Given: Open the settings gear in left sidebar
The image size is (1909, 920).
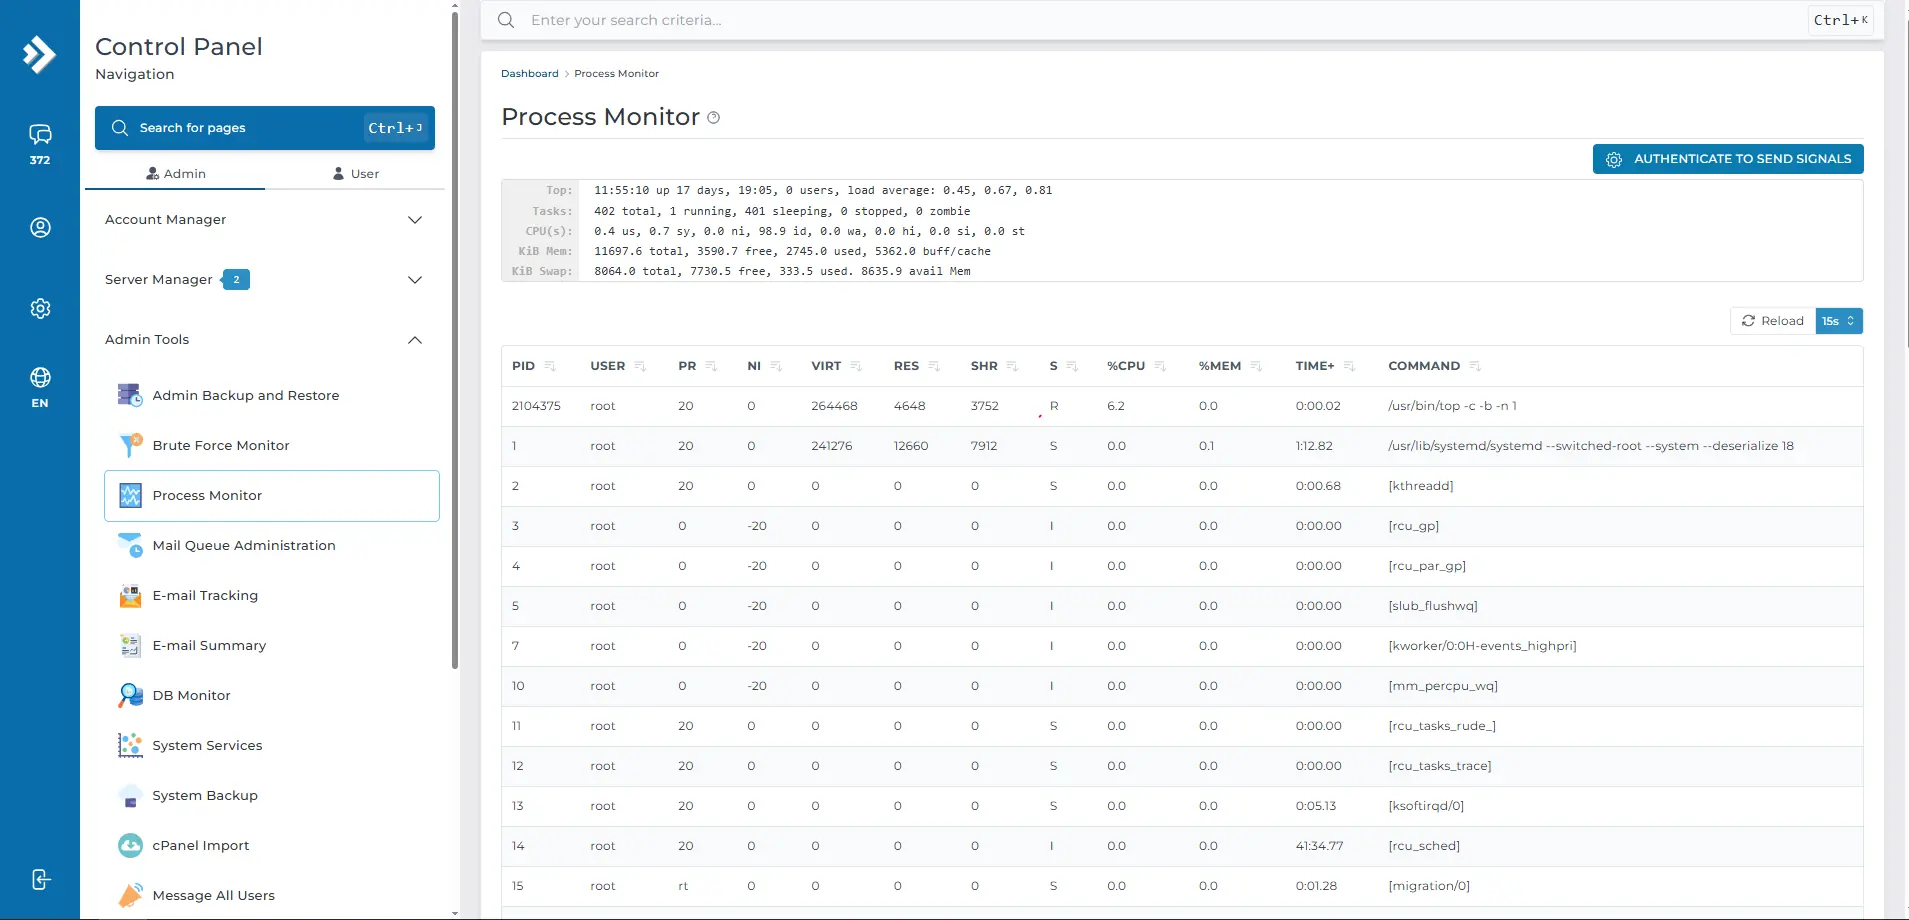Looking at the screenshot, I should (x=40, y=309).
